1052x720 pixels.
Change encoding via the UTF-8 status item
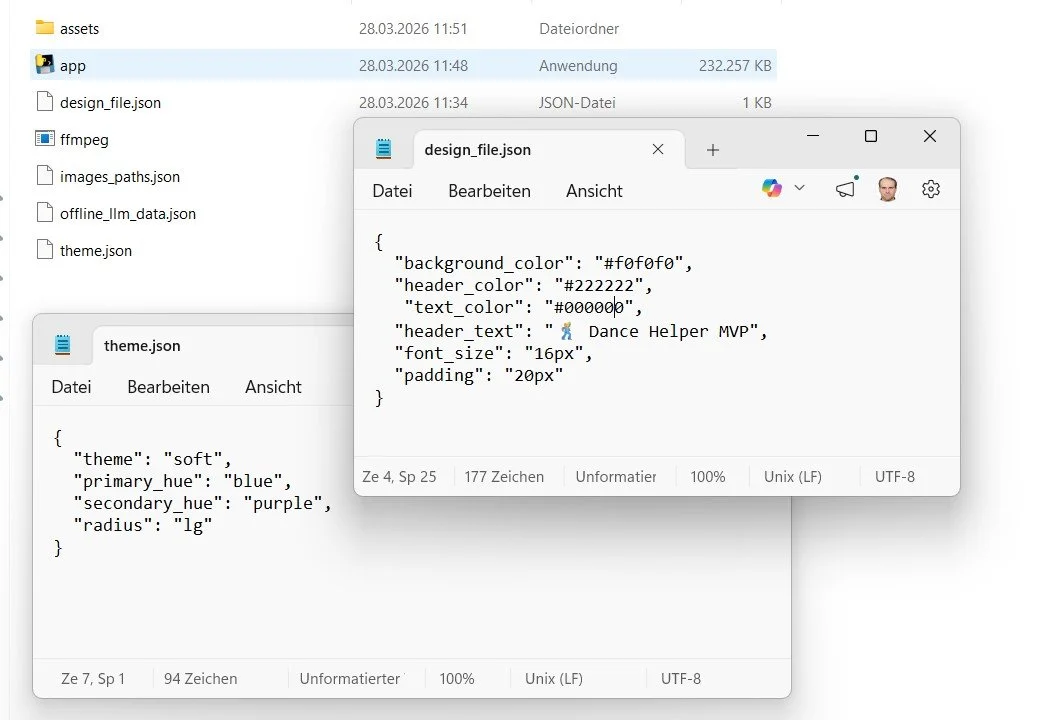[x=895, y=477]
